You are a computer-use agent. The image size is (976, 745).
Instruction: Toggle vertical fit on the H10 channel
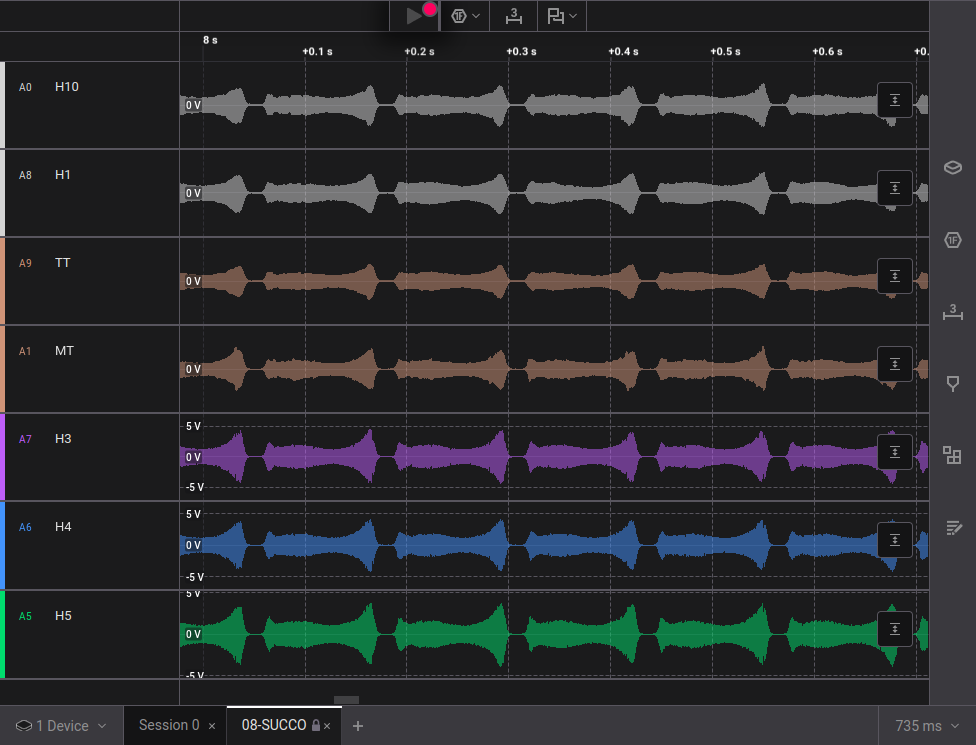(x=894, y=100)
